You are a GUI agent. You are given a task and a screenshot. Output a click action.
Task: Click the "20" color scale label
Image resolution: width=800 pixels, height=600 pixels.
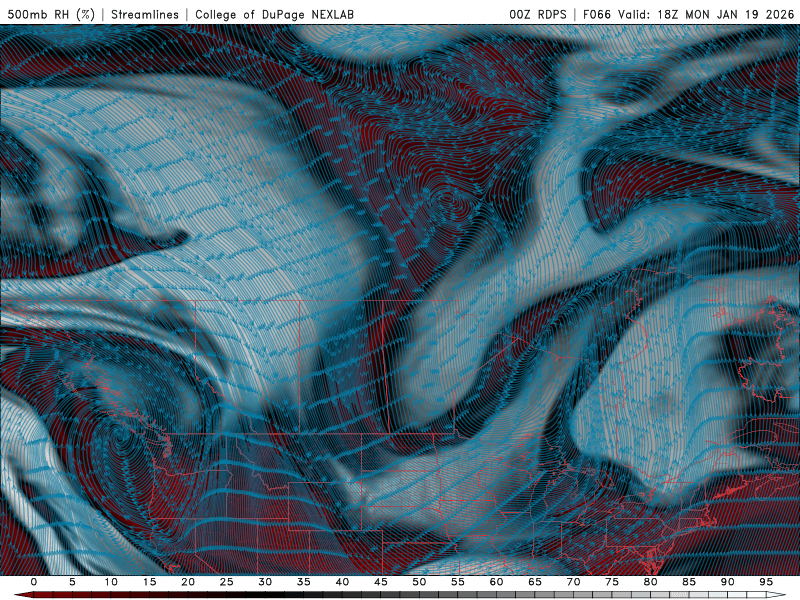point(188,582)
